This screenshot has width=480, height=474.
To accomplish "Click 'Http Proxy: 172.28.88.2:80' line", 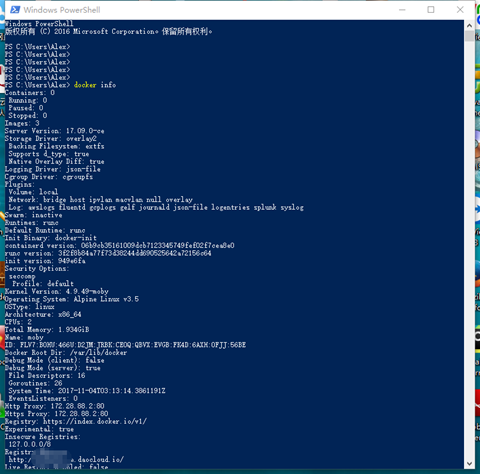I will [55, 406].
